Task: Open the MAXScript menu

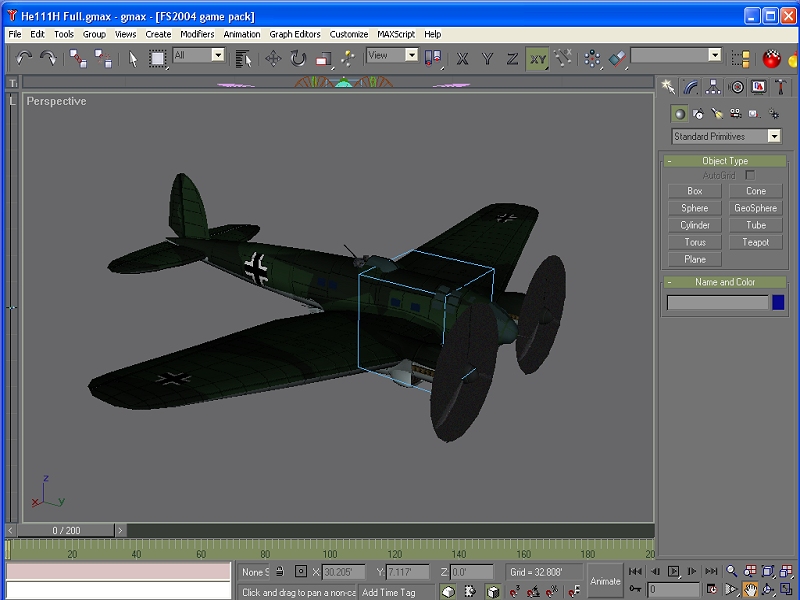Action: pos(396,34)
